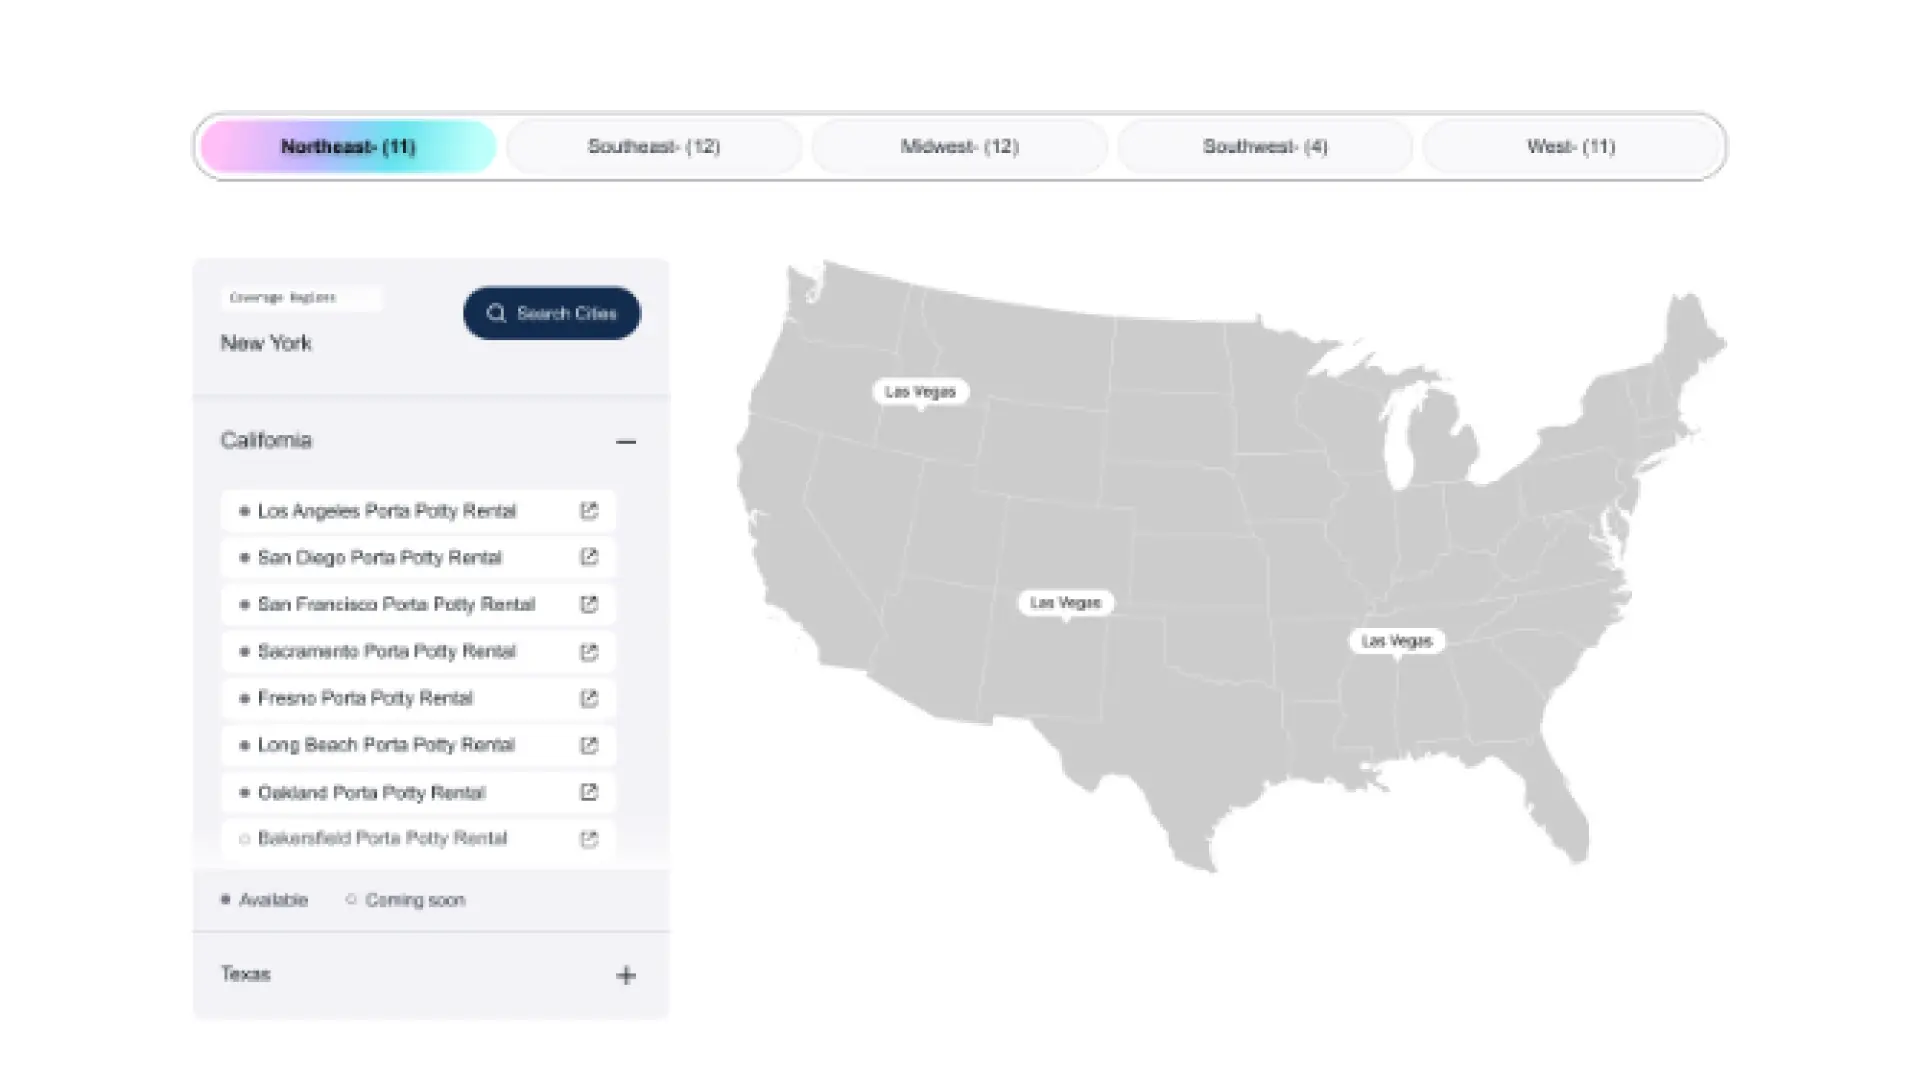Open external link for San Diego Porta Potty Rental
This screenshot has height=1080, width=1920.
tap(589, 557)
